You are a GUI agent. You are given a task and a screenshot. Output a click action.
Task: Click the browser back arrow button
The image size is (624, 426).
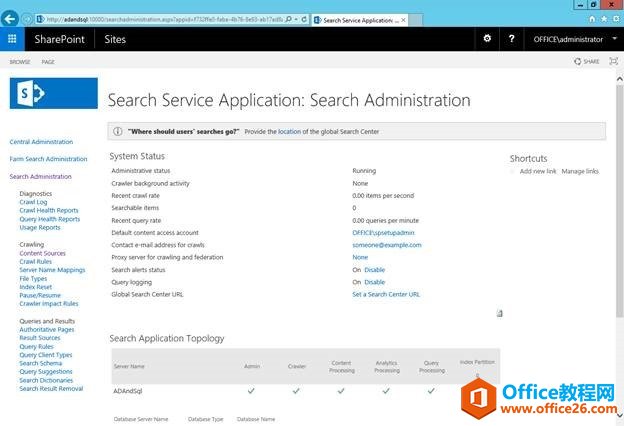(10, 18)
